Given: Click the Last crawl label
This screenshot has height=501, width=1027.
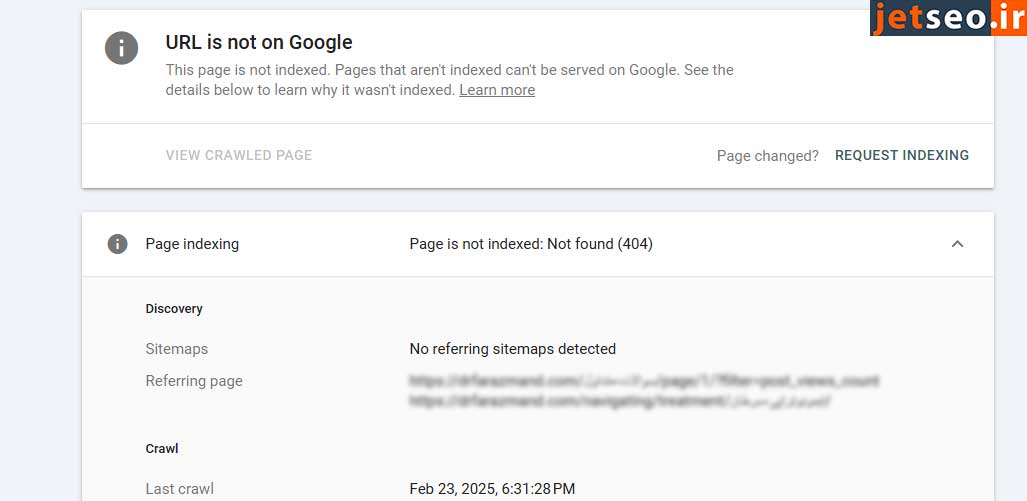Looking at the screenshot, I should 180,489.
